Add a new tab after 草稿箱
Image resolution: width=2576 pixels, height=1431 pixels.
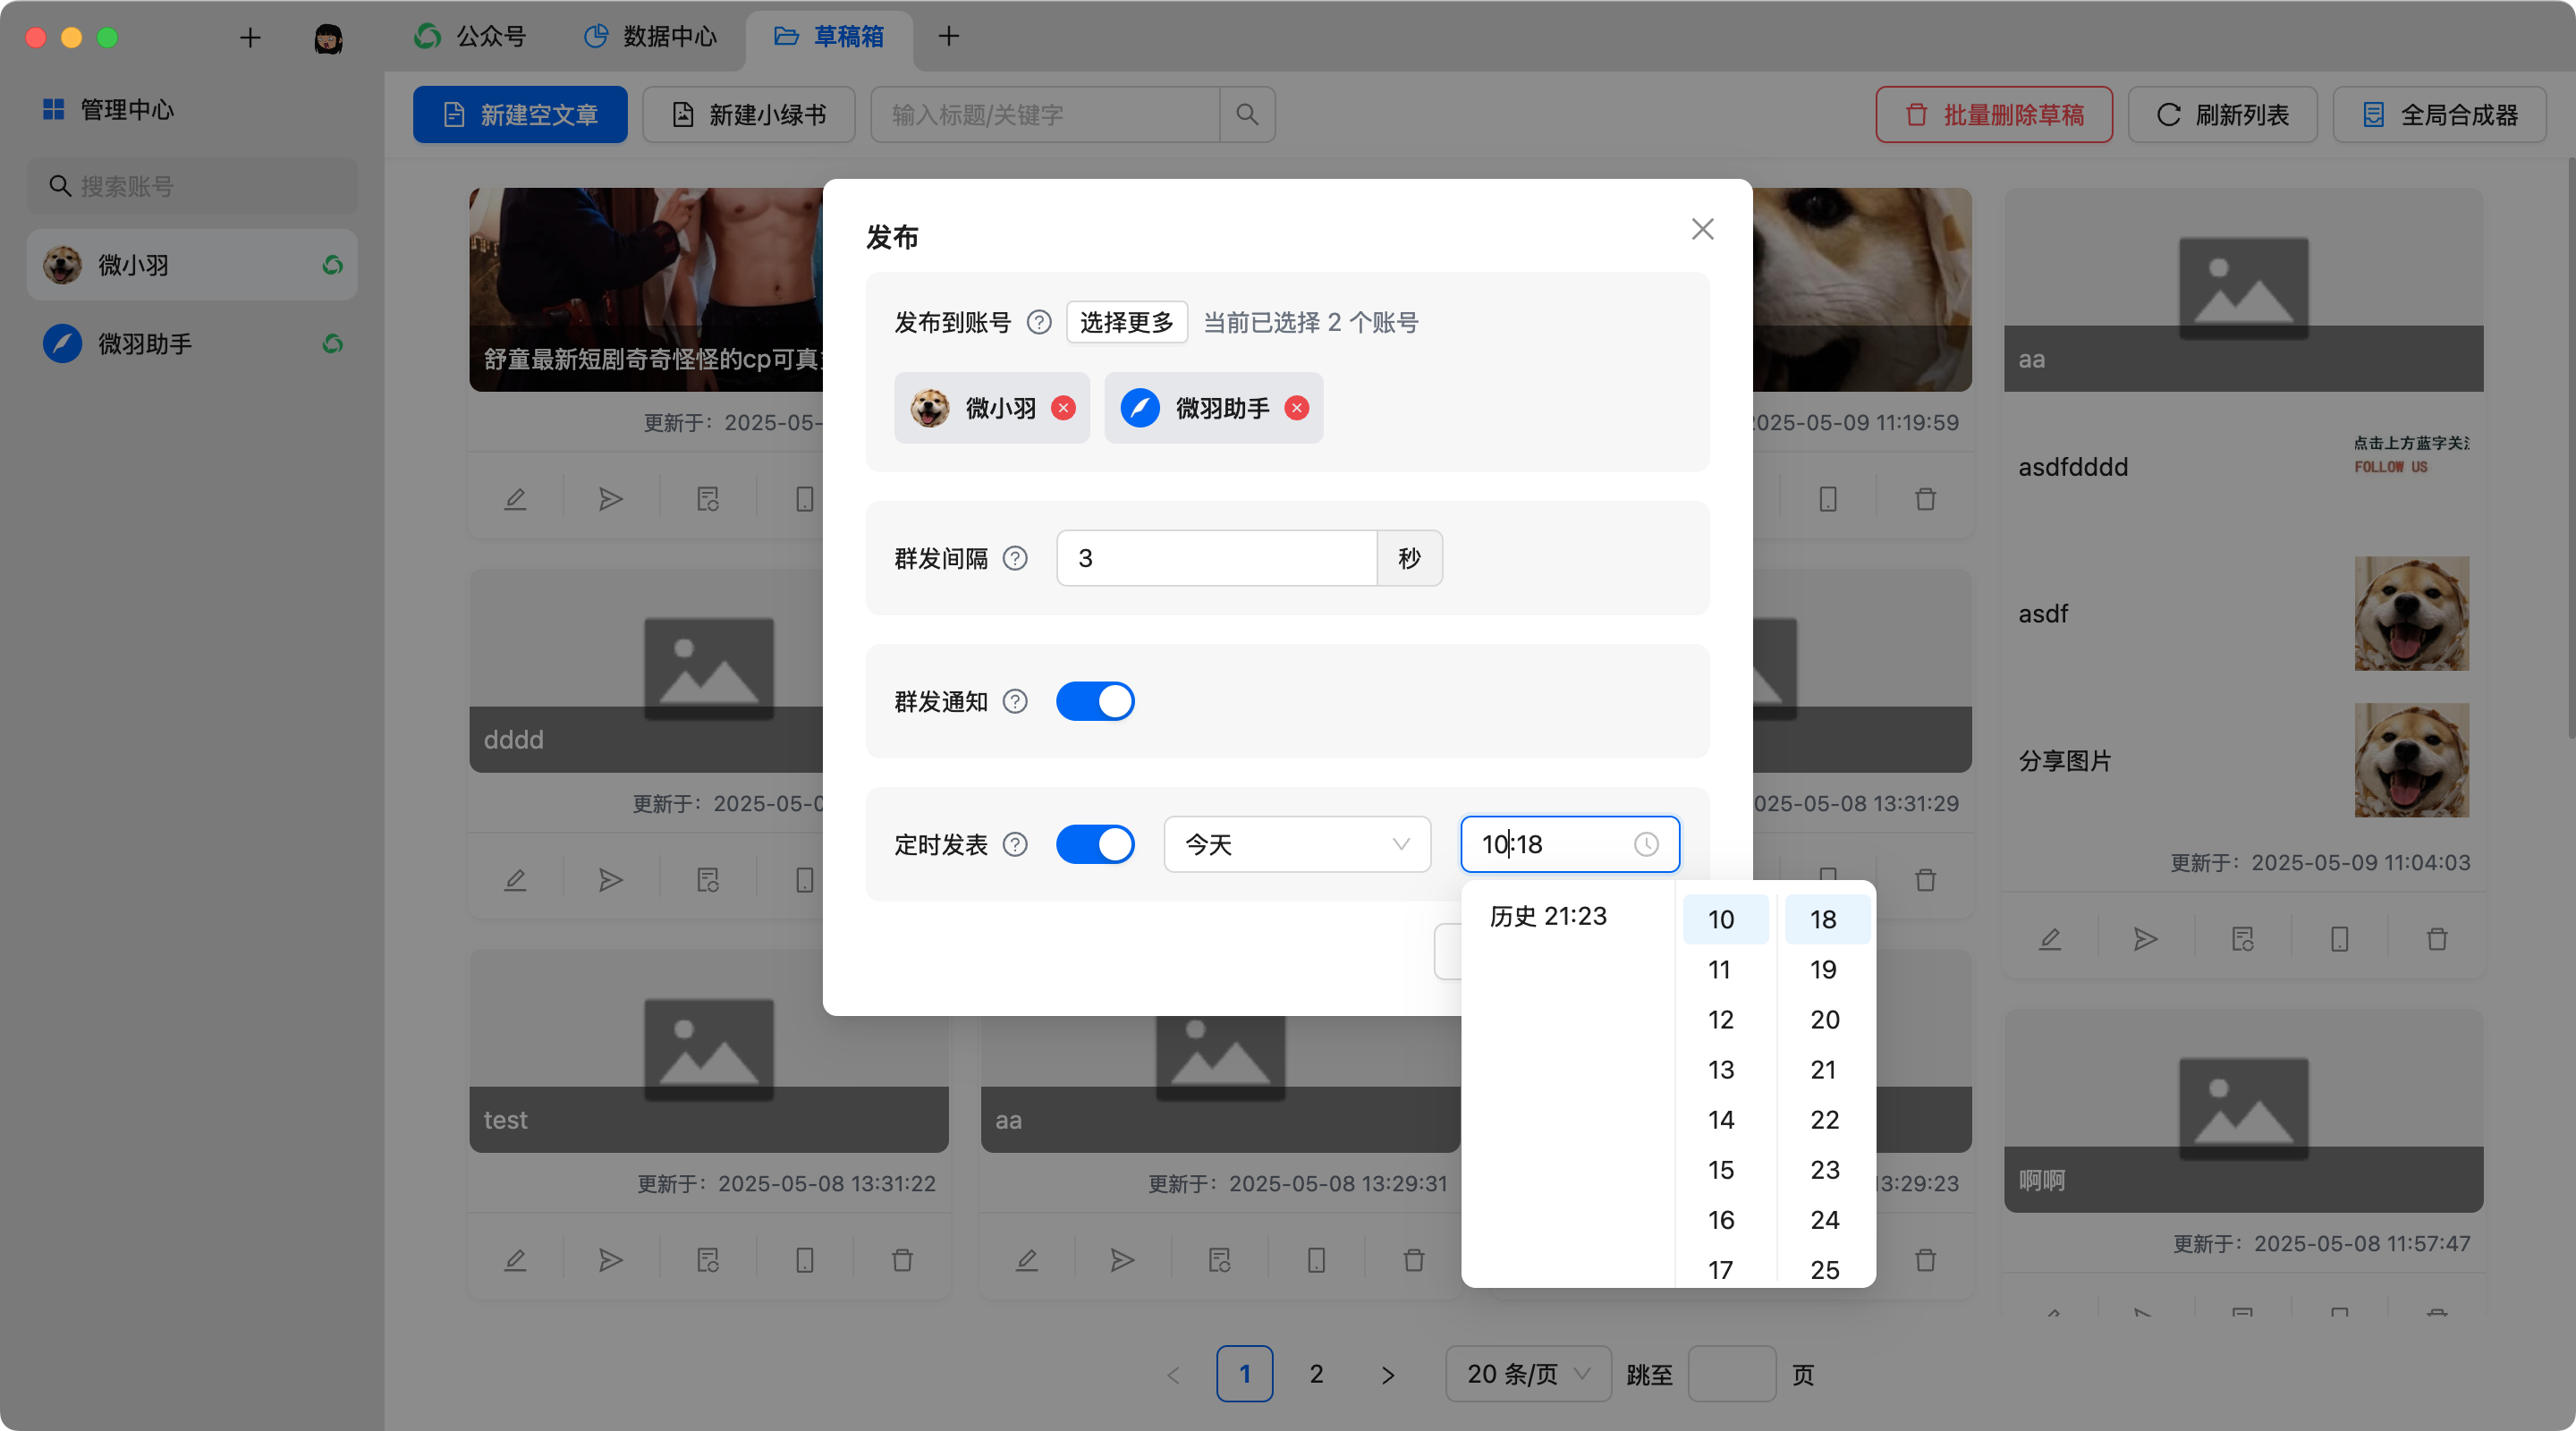click(949, 36)
